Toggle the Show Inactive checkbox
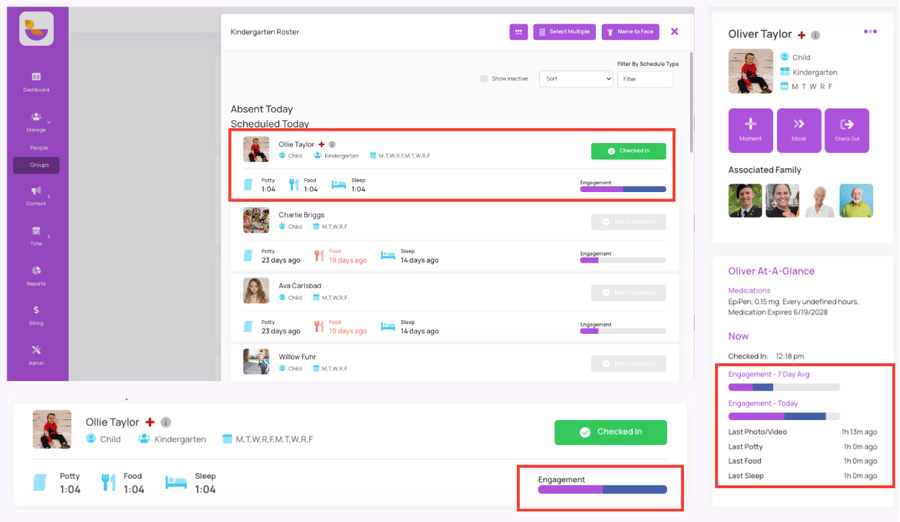Screen dimensions: 900x522 [484, 79]
